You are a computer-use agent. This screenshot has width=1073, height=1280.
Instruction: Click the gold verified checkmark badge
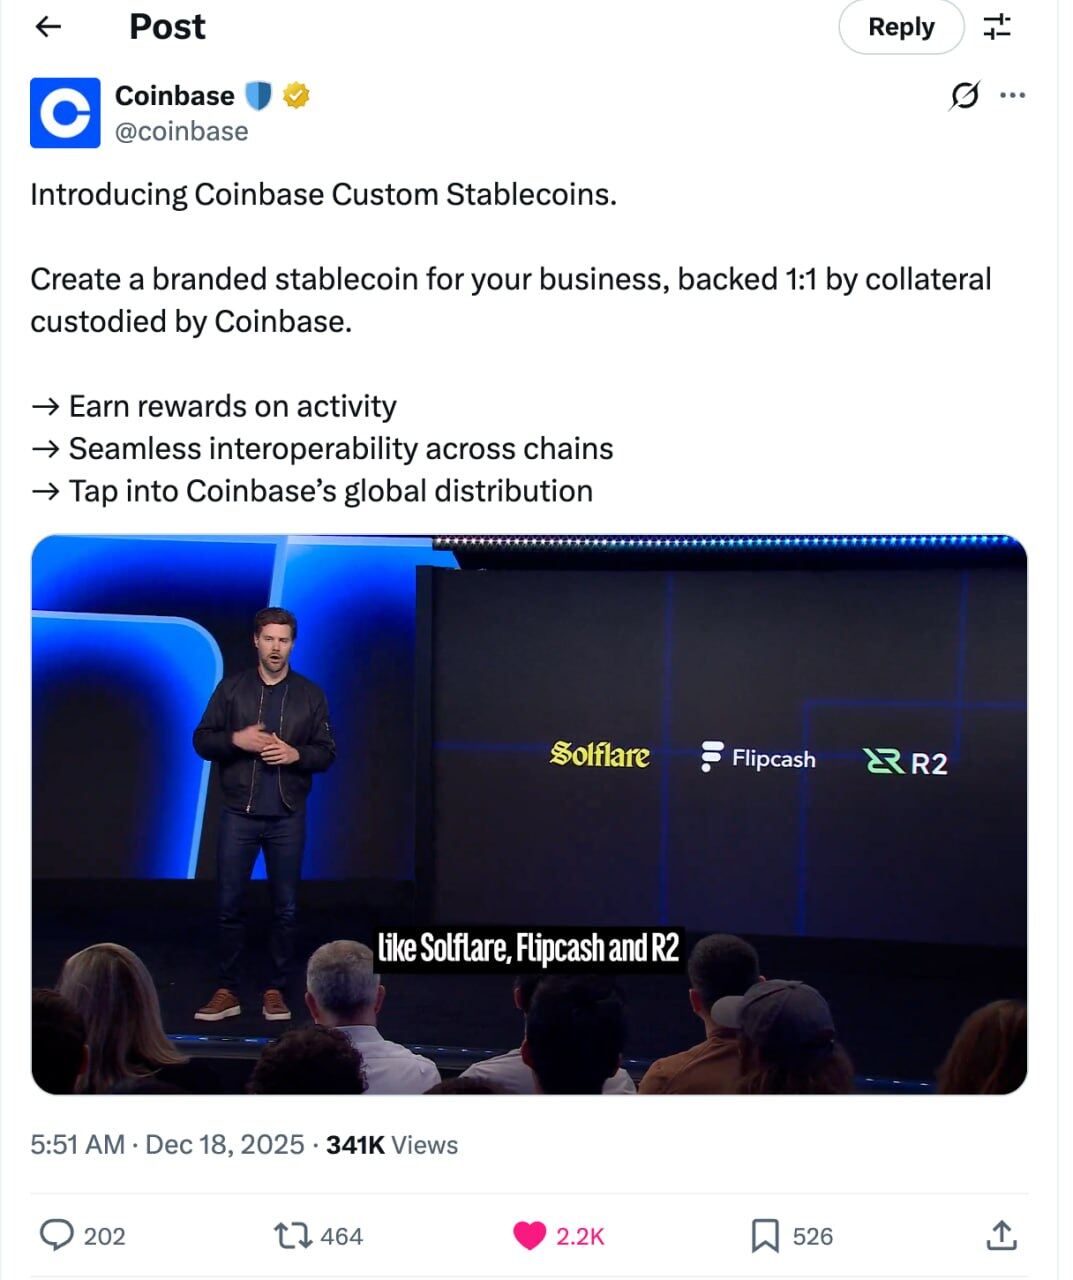tap(296, 96)
